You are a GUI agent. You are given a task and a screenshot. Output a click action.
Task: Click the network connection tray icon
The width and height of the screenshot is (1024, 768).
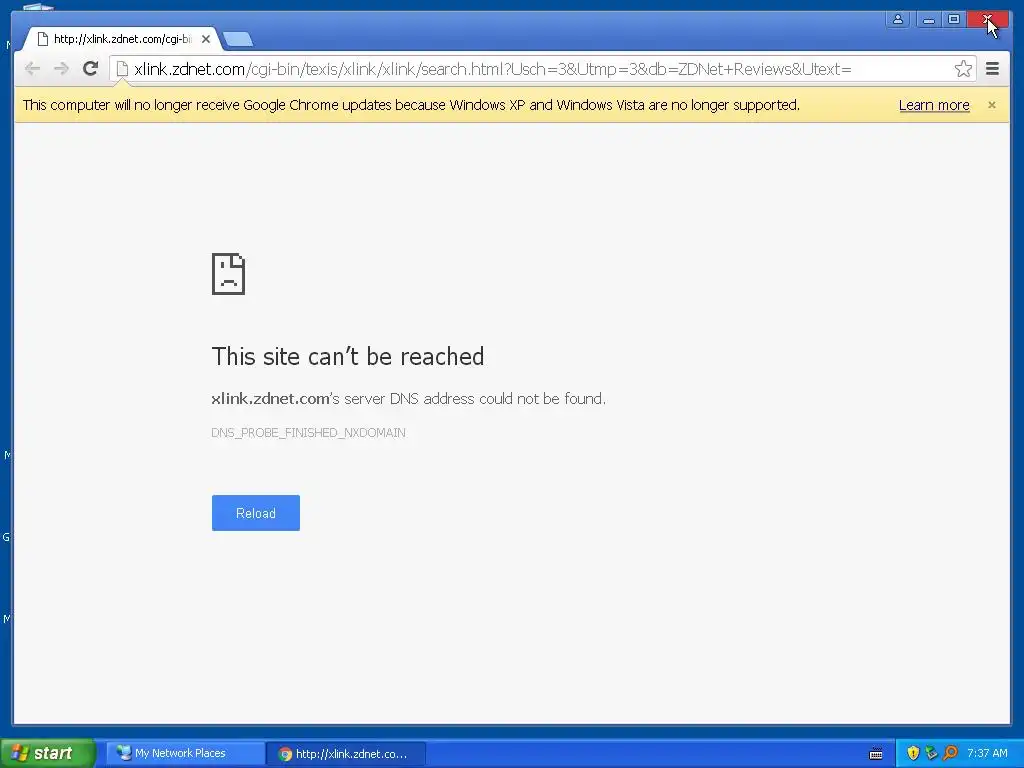pos(931,754)
